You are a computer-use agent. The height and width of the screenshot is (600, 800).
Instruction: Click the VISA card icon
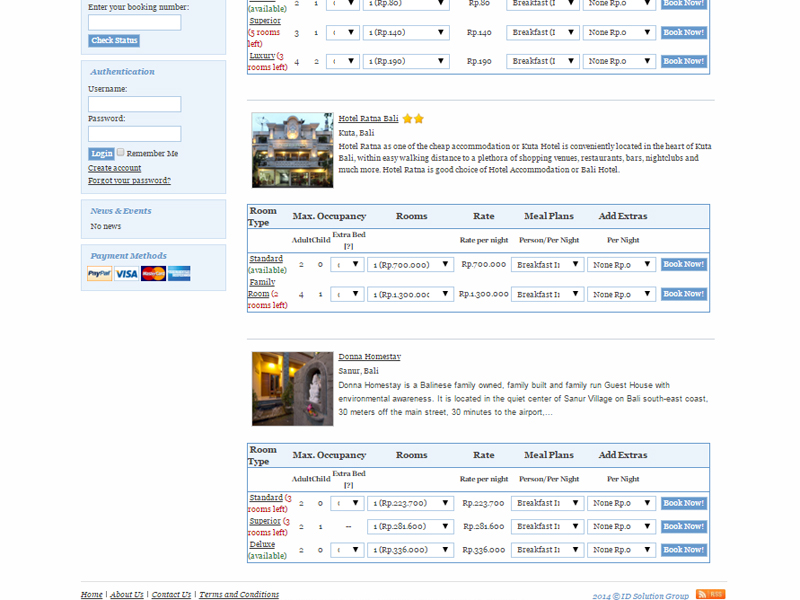[x=126, y=274]
